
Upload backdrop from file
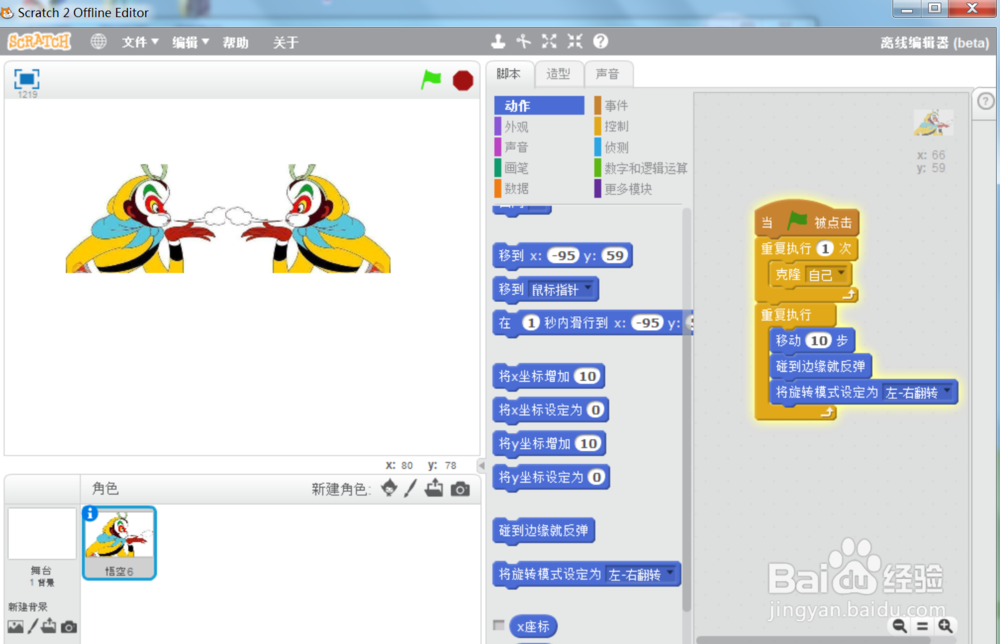(x=49, y=627)
